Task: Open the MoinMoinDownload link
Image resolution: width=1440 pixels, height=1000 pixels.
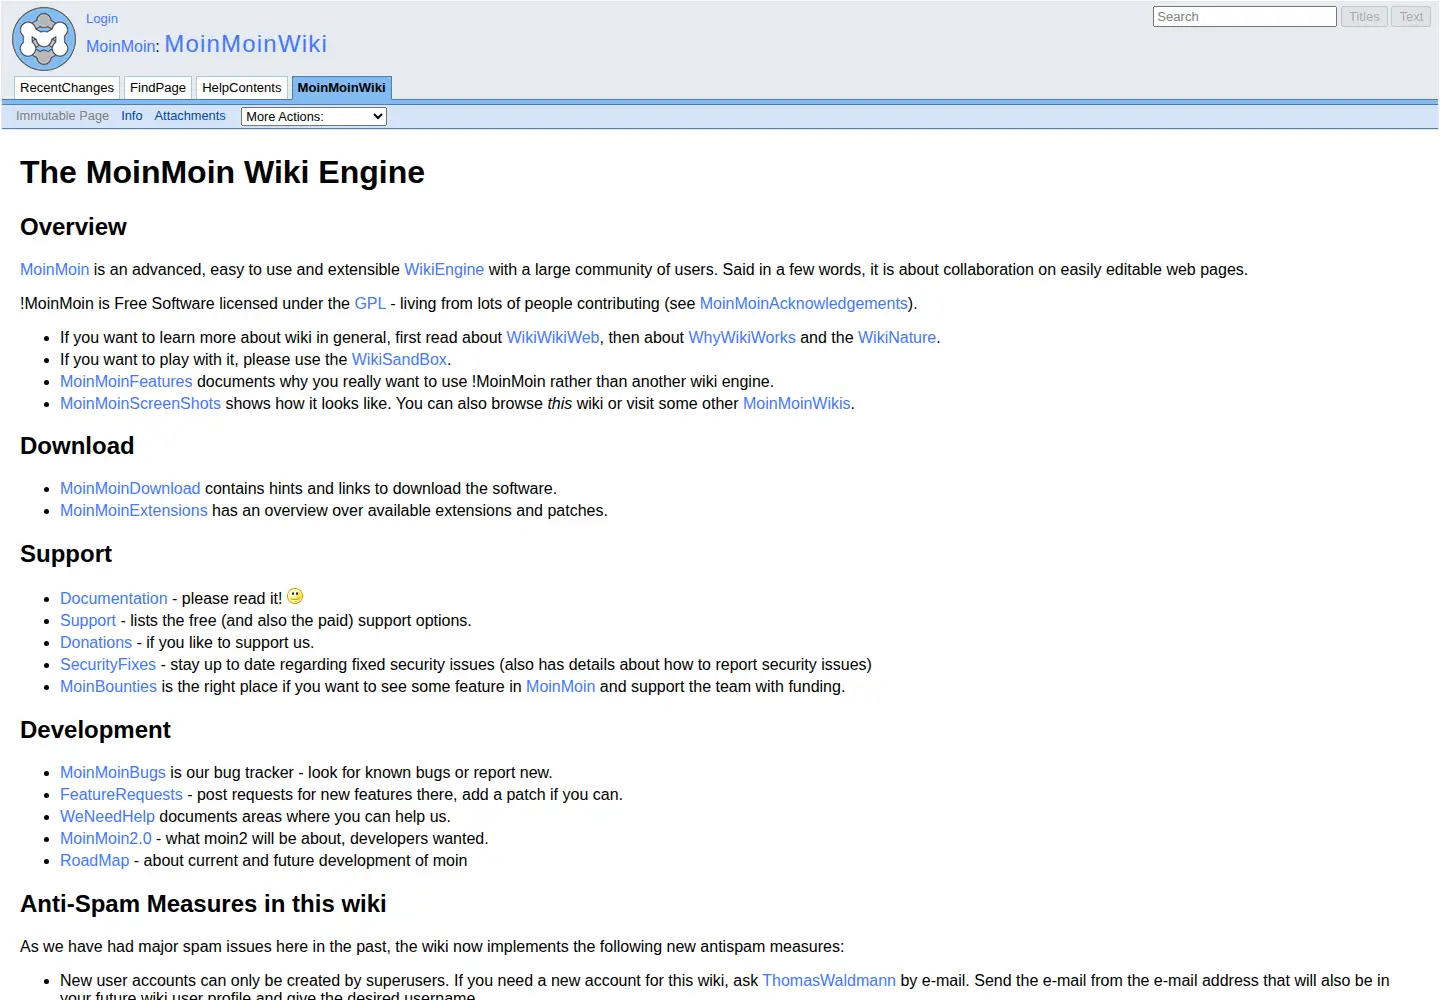Action: pyautogui.click(x=130, y=488)
